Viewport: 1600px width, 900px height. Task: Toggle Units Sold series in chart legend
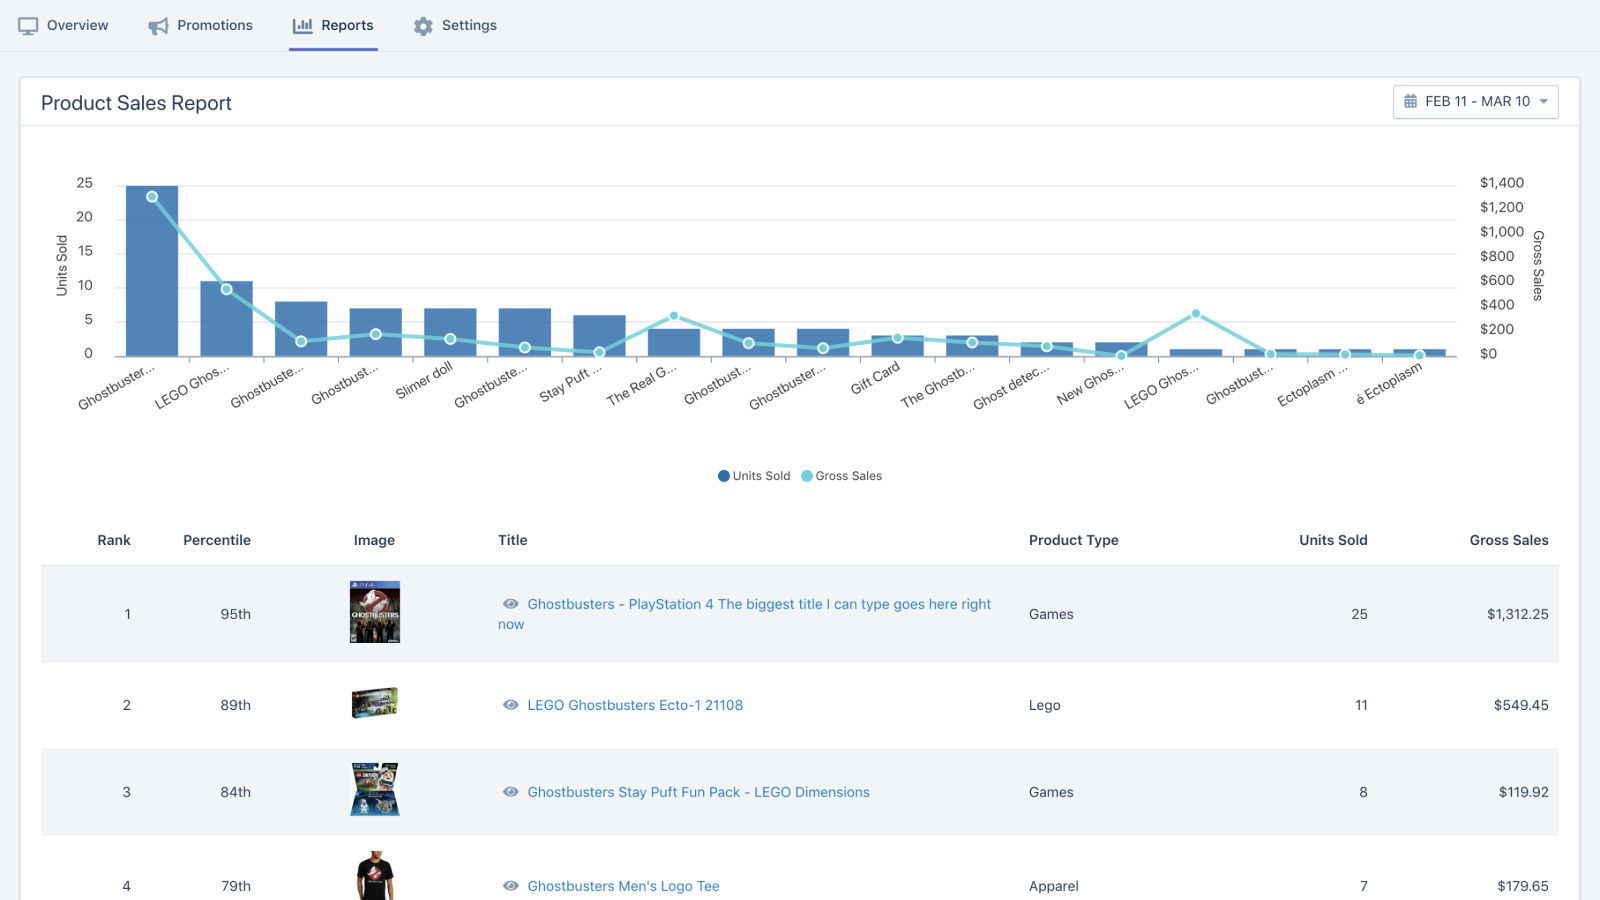point(754,476)
